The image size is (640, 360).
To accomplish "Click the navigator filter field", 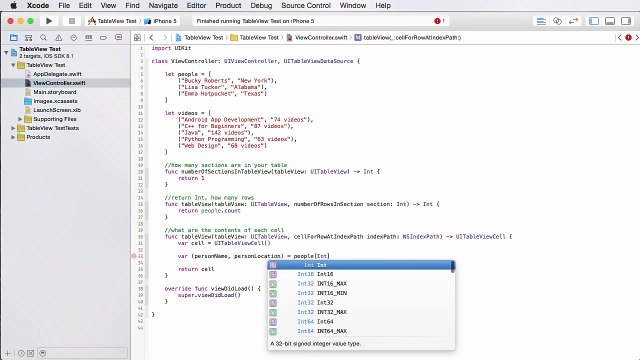I will click(x=82, y=353).
